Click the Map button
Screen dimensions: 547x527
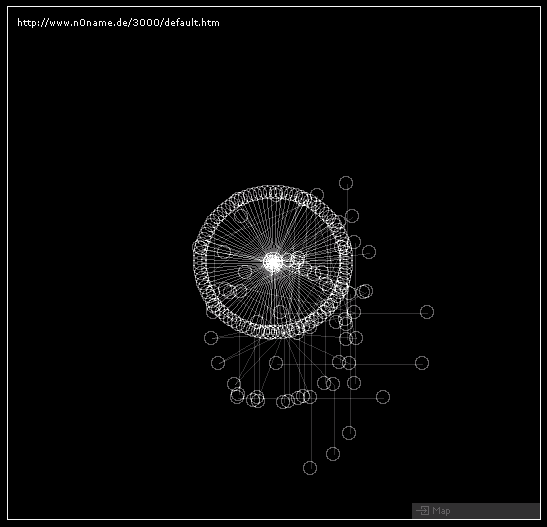click(475, 511)
